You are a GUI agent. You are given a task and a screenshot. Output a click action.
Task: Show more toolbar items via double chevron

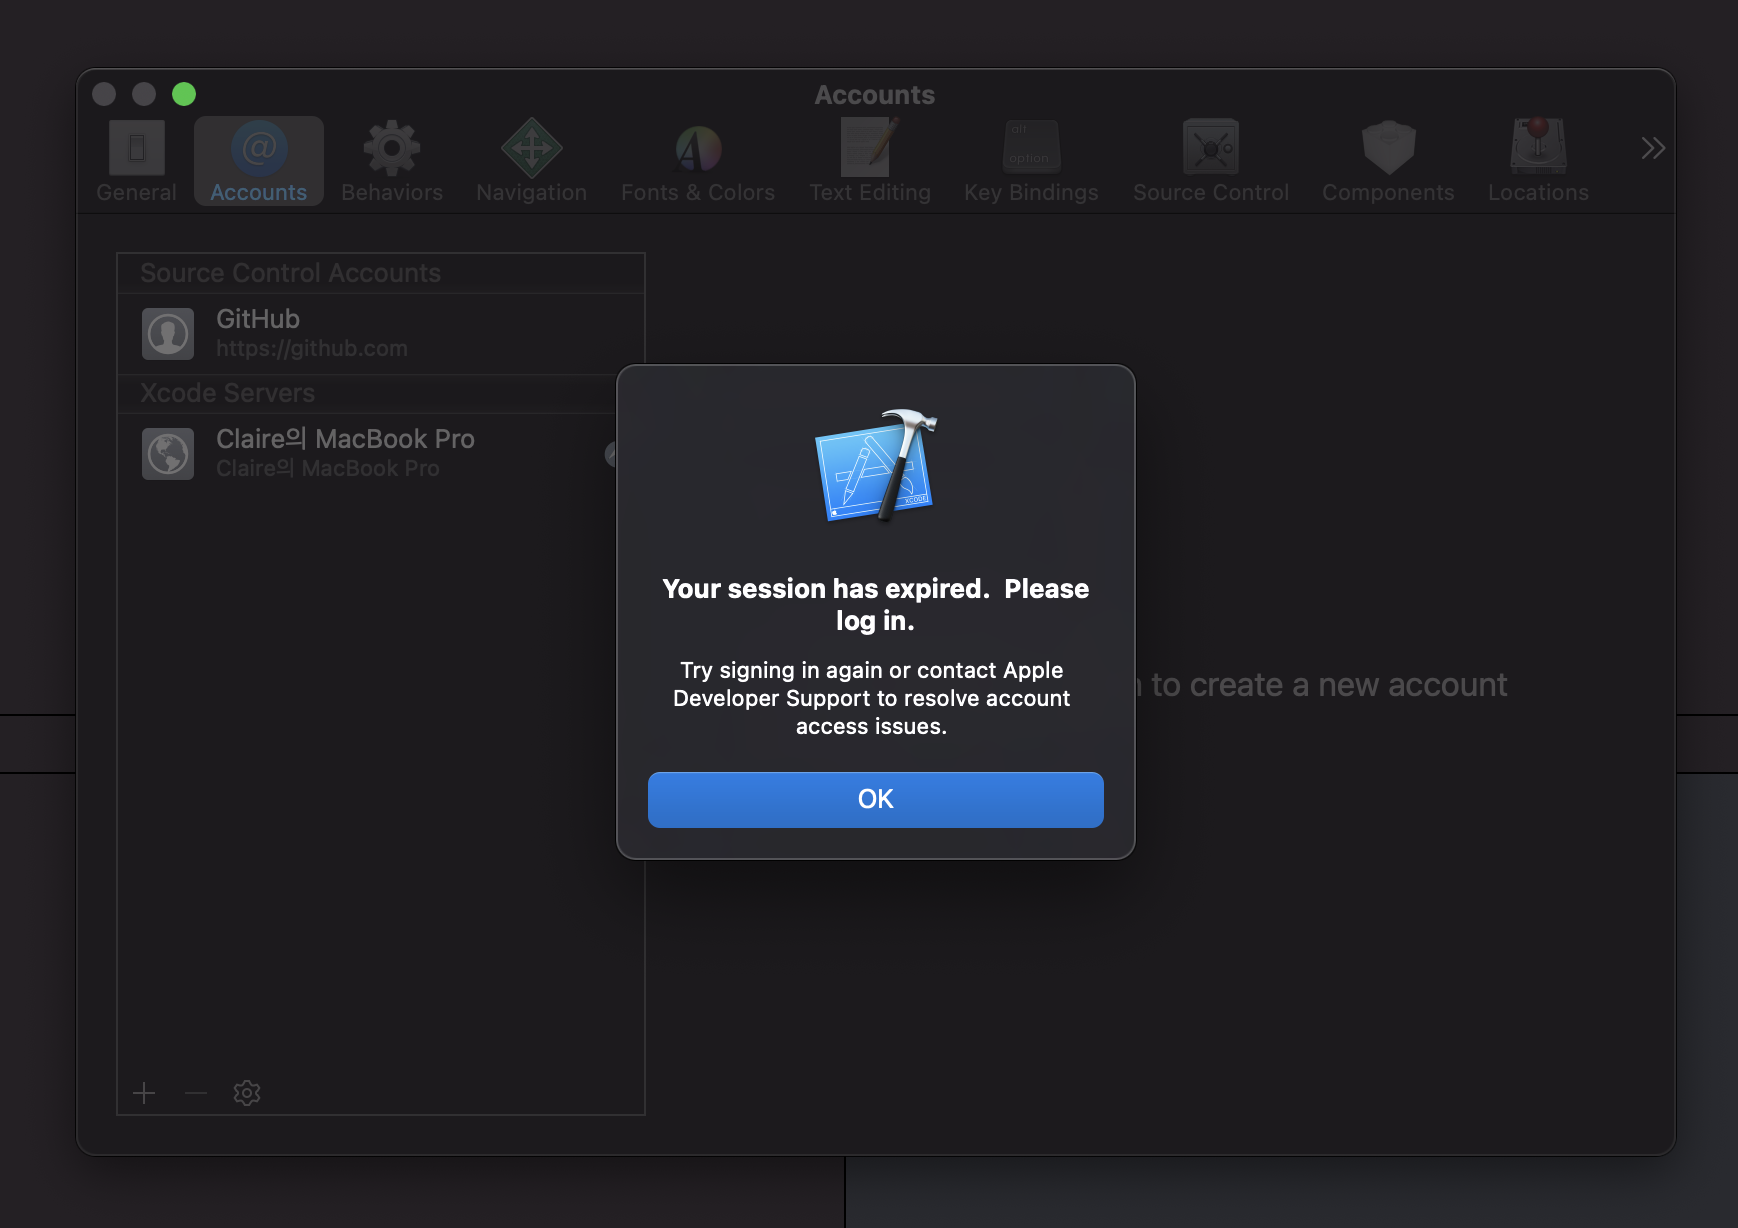(1653, 149)
